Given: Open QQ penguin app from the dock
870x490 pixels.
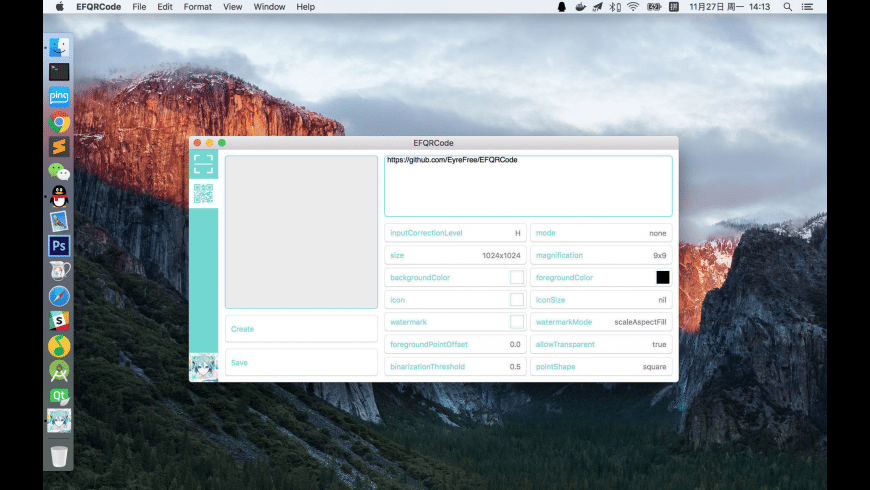Looking at the screenshot, I should [59, 196].
